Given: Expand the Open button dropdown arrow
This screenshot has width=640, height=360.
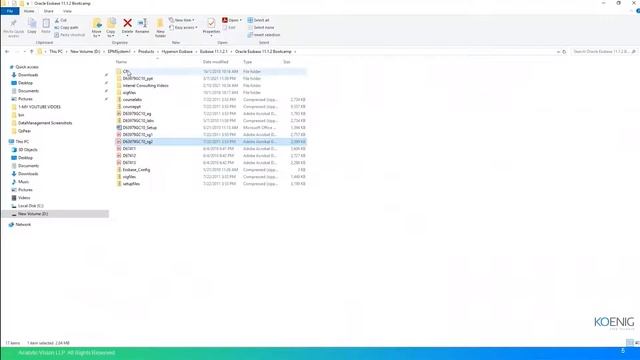Looking at the screenshot, I should pyautogui.click(x=241, y=20).
